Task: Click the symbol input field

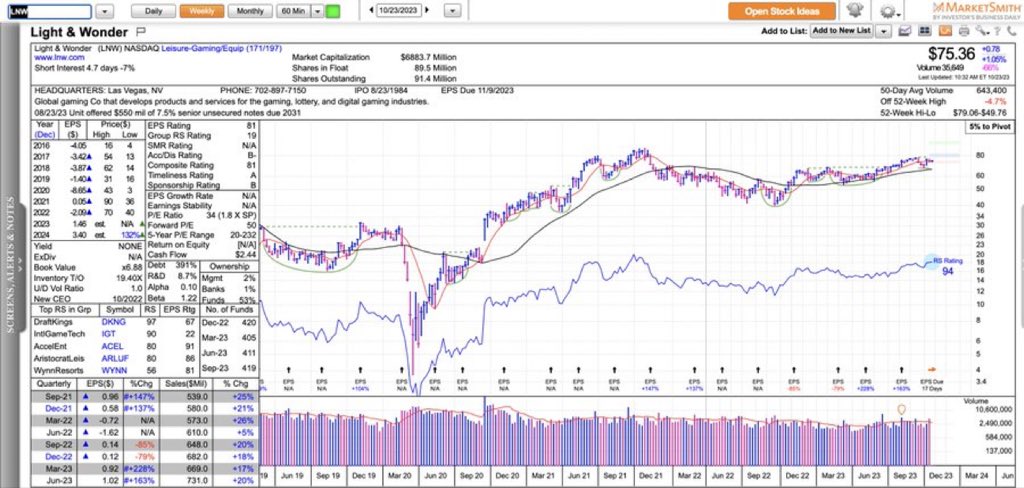Action: [x=49, y=11]
